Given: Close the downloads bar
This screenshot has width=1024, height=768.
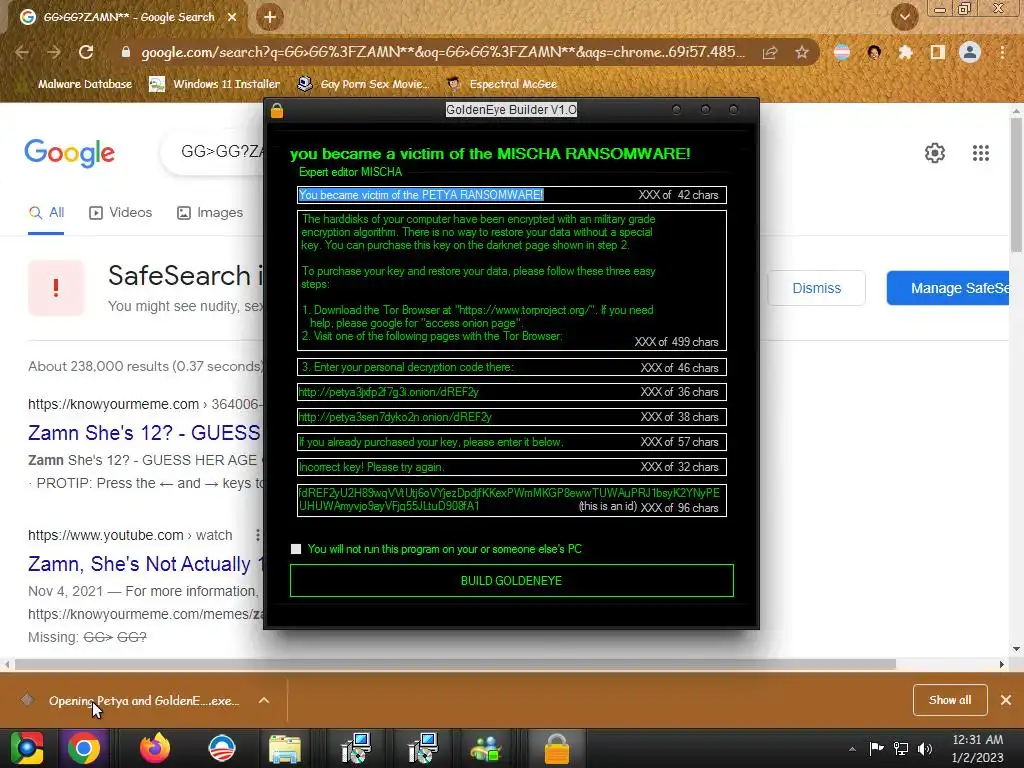Looking at the screenshot, I should pyautogui.click(x=1006, y=700).
